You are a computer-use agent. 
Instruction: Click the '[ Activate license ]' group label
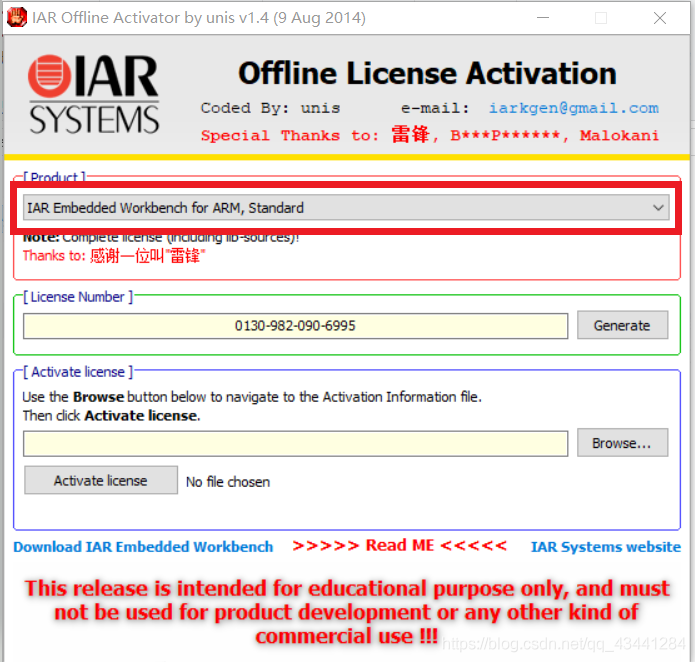78,372
